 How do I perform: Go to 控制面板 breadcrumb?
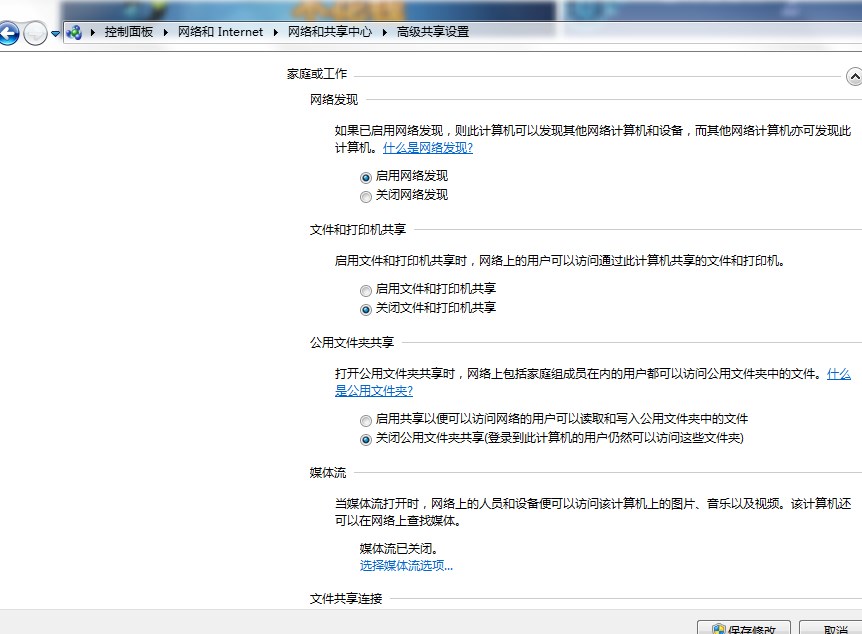pyautogui.click(x=129, y=32)
